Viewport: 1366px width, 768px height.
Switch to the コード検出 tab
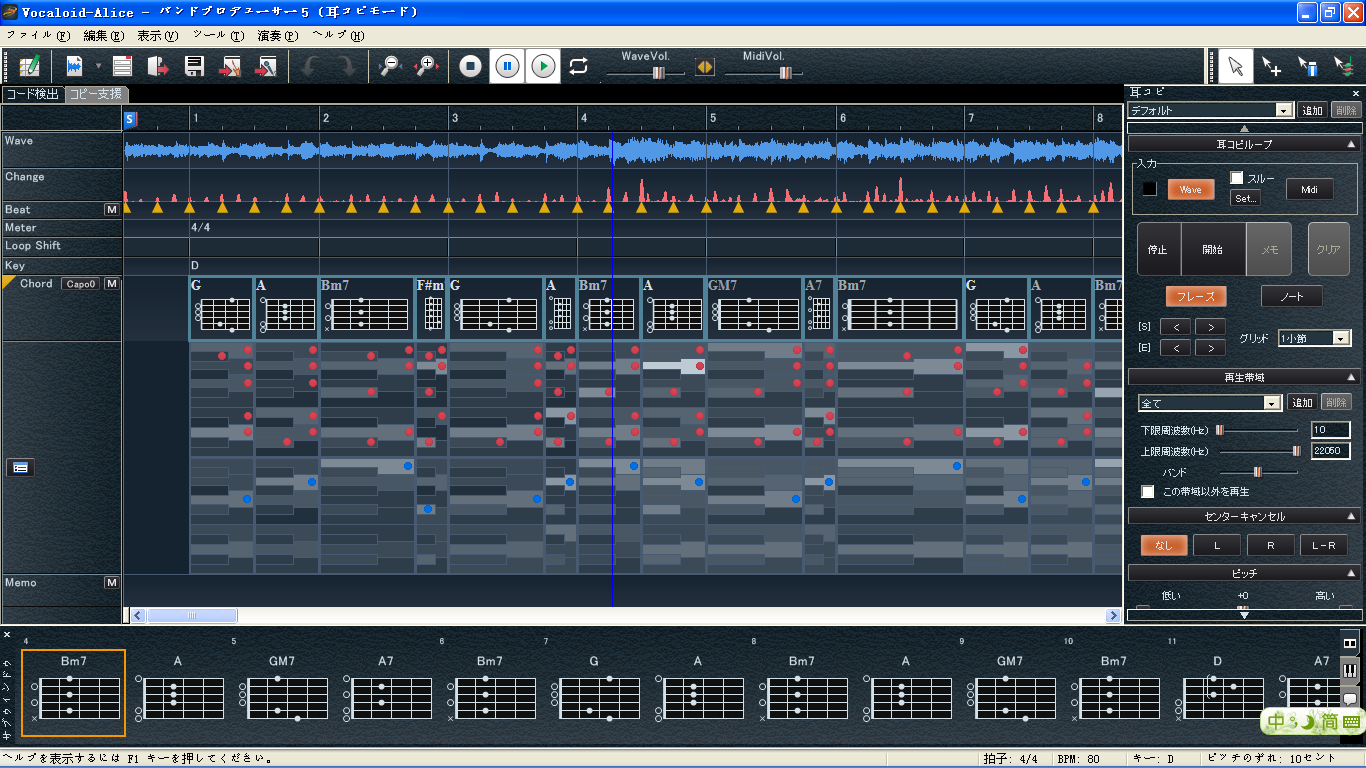[33, 94]
